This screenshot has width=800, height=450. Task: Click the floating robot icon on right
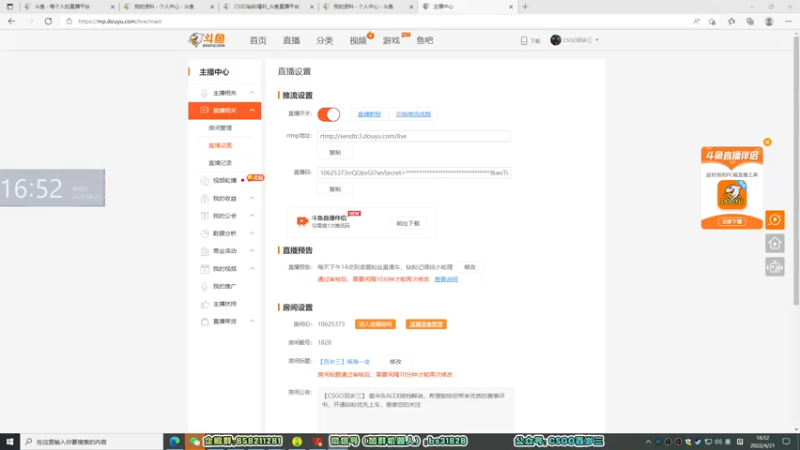(x=774, y=267)
